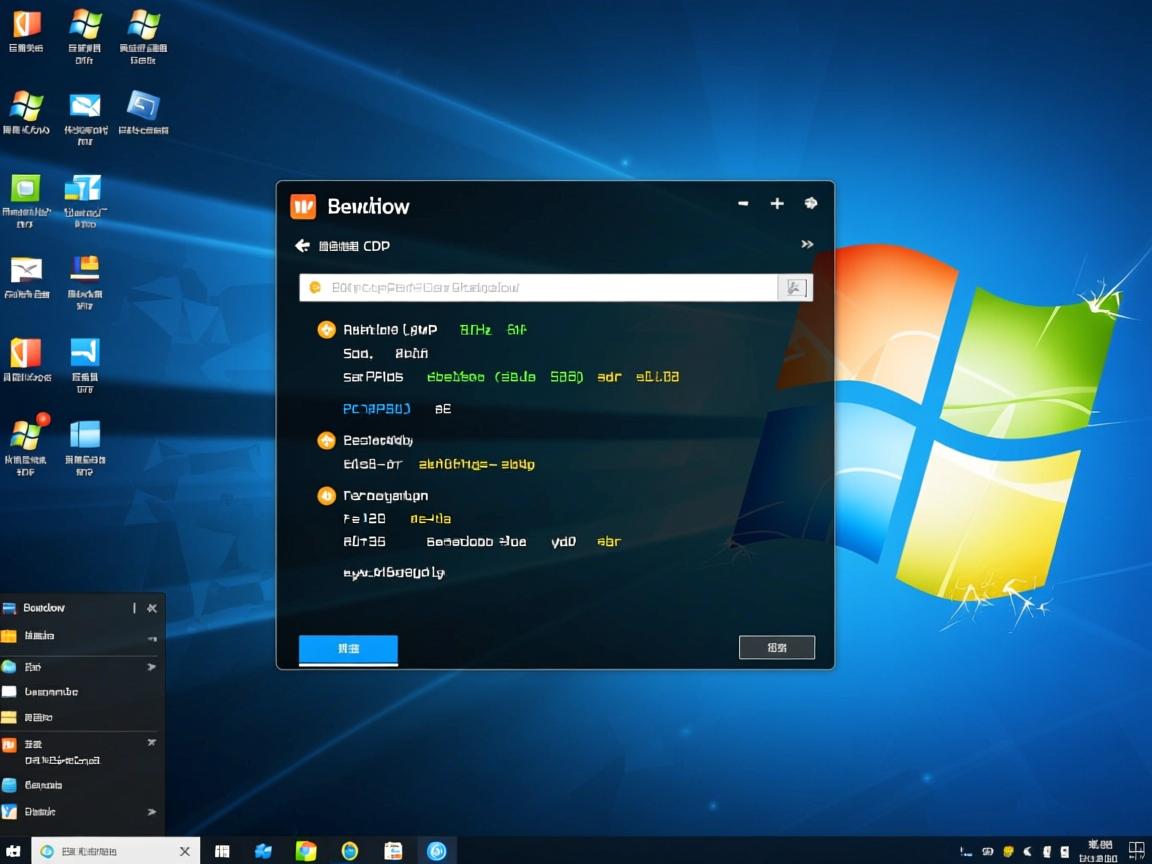Open the Chrome icon in the taskbar
This screenshot has height=864, width=1152.
306,851
